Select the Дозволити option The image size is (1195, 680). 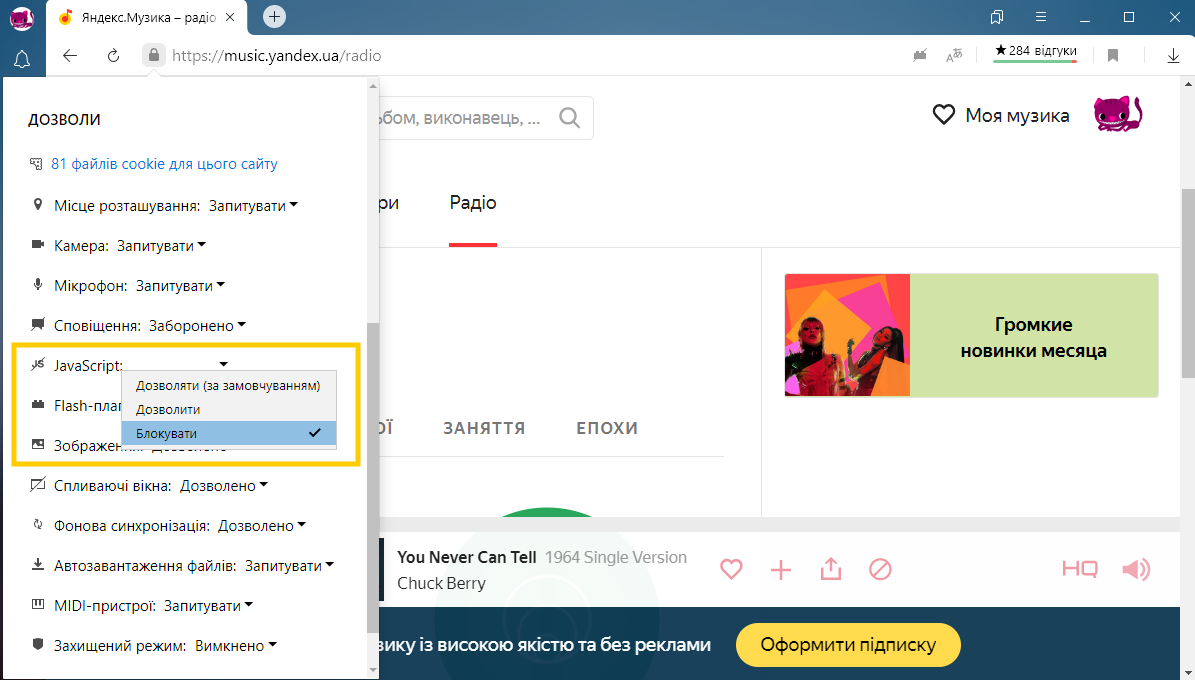(x=229, y=409)
